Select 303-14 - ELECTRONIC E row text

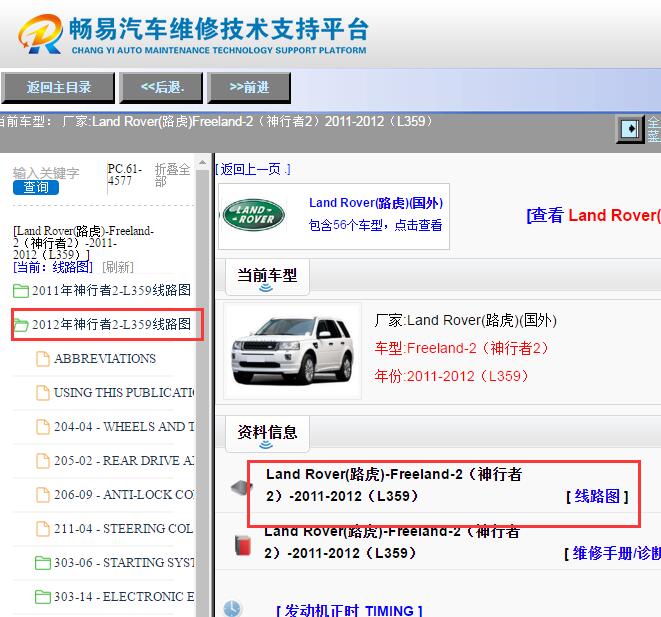[124, 597]
